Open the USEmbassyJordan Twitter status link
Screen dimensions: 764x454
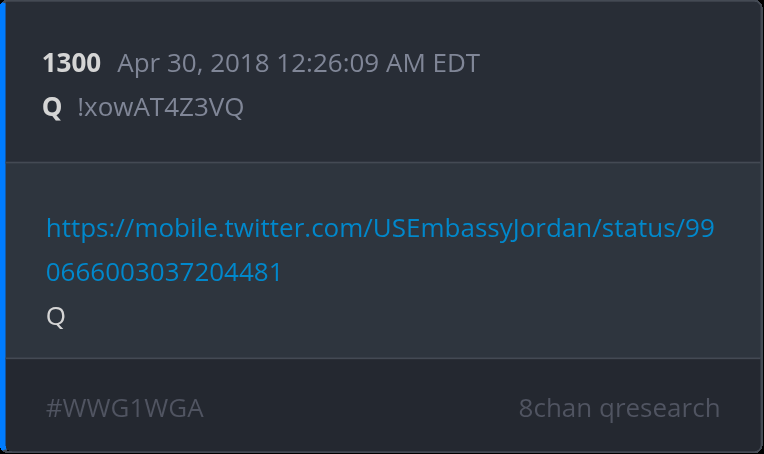click(x=380, y=229)
